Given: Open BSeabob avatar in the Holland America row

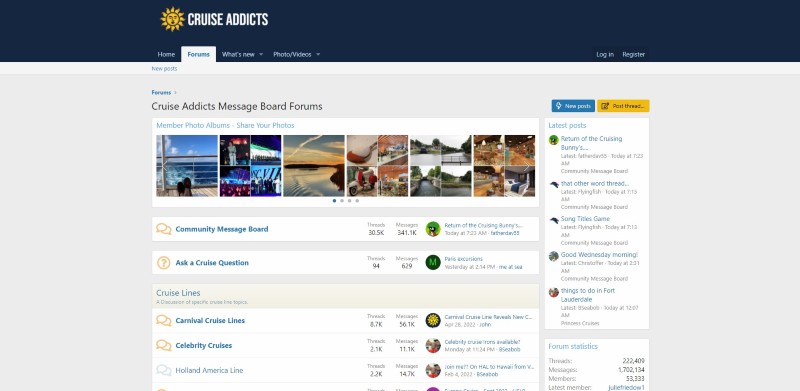Looking at the screenshot, I should click(433, 371).
